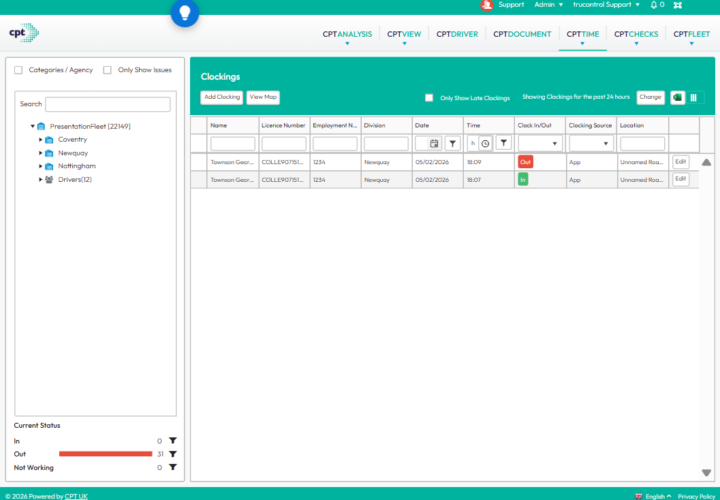Click the Time column filter funnel
Screen dimensions: 720x500
coord(504,143)
